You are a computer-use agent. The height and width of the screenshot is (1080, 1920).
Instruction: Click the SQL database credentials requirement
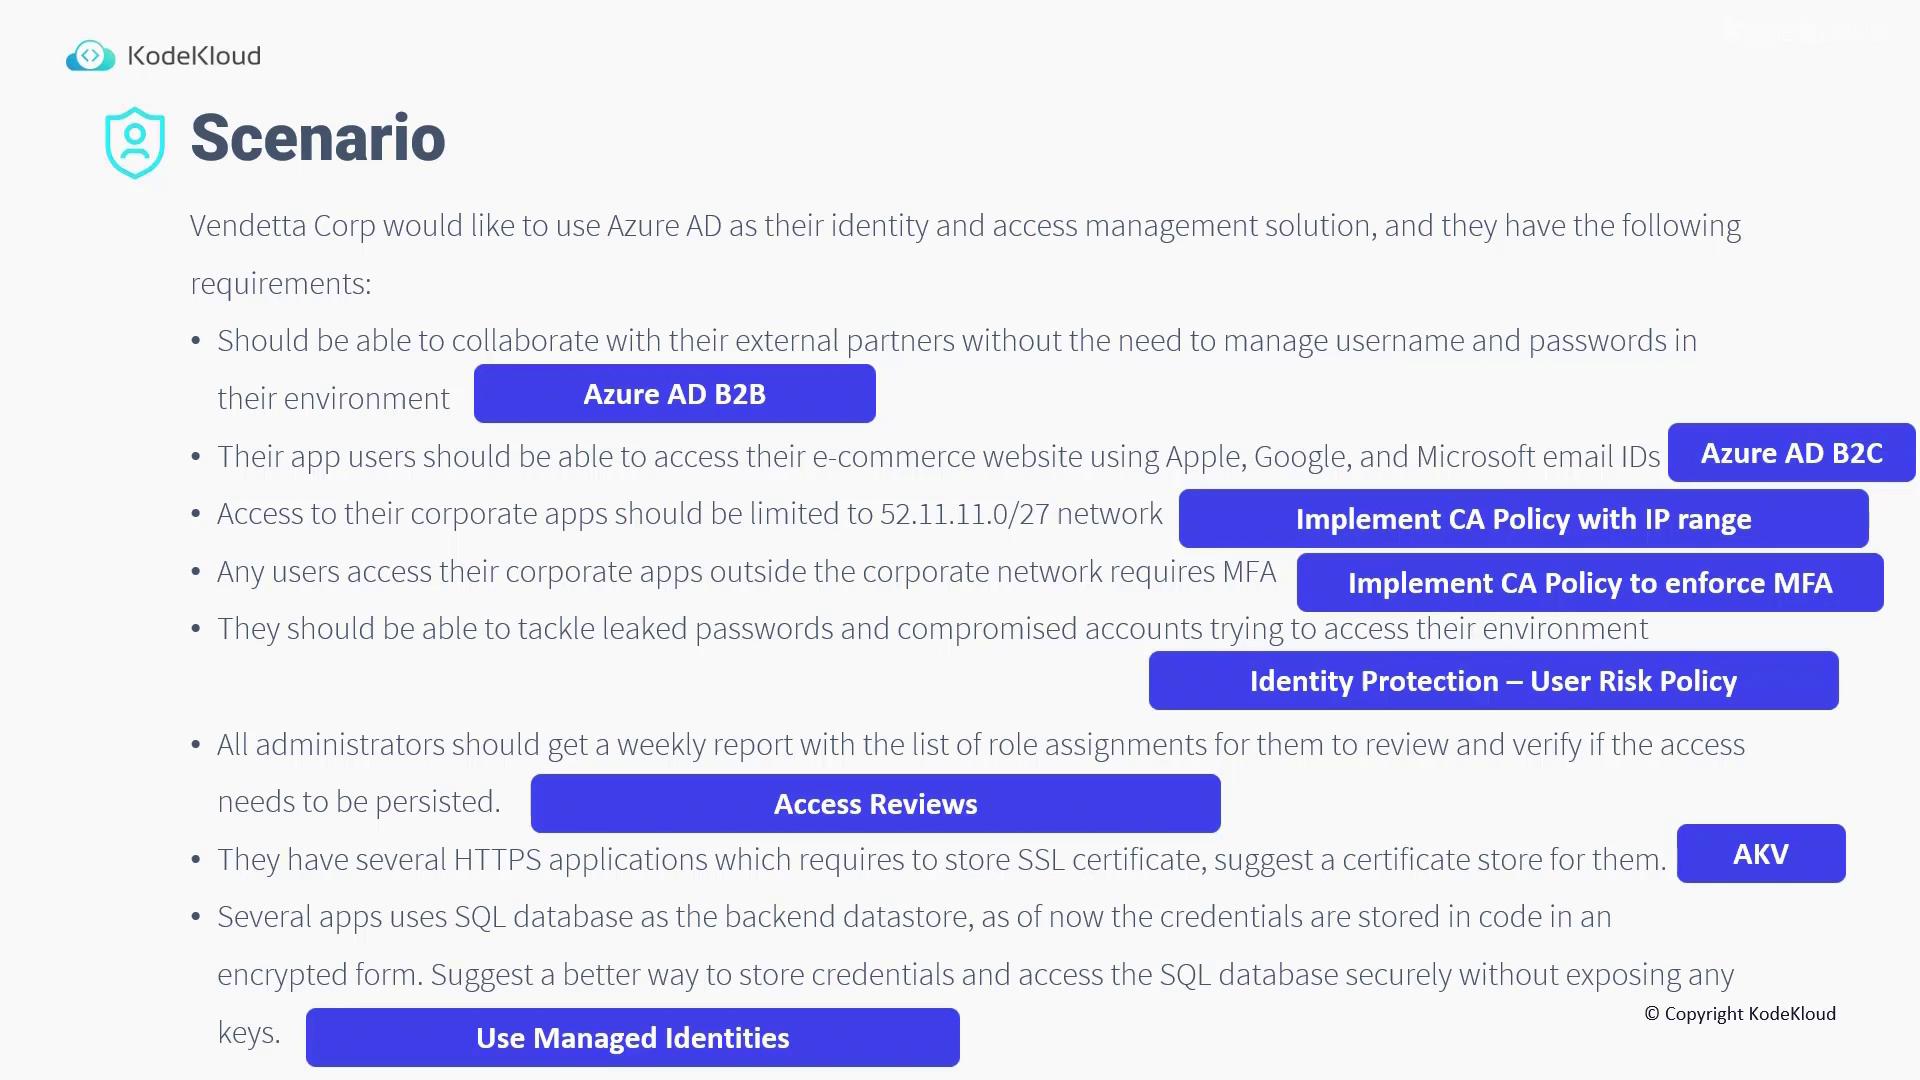(x=913, y=917)
